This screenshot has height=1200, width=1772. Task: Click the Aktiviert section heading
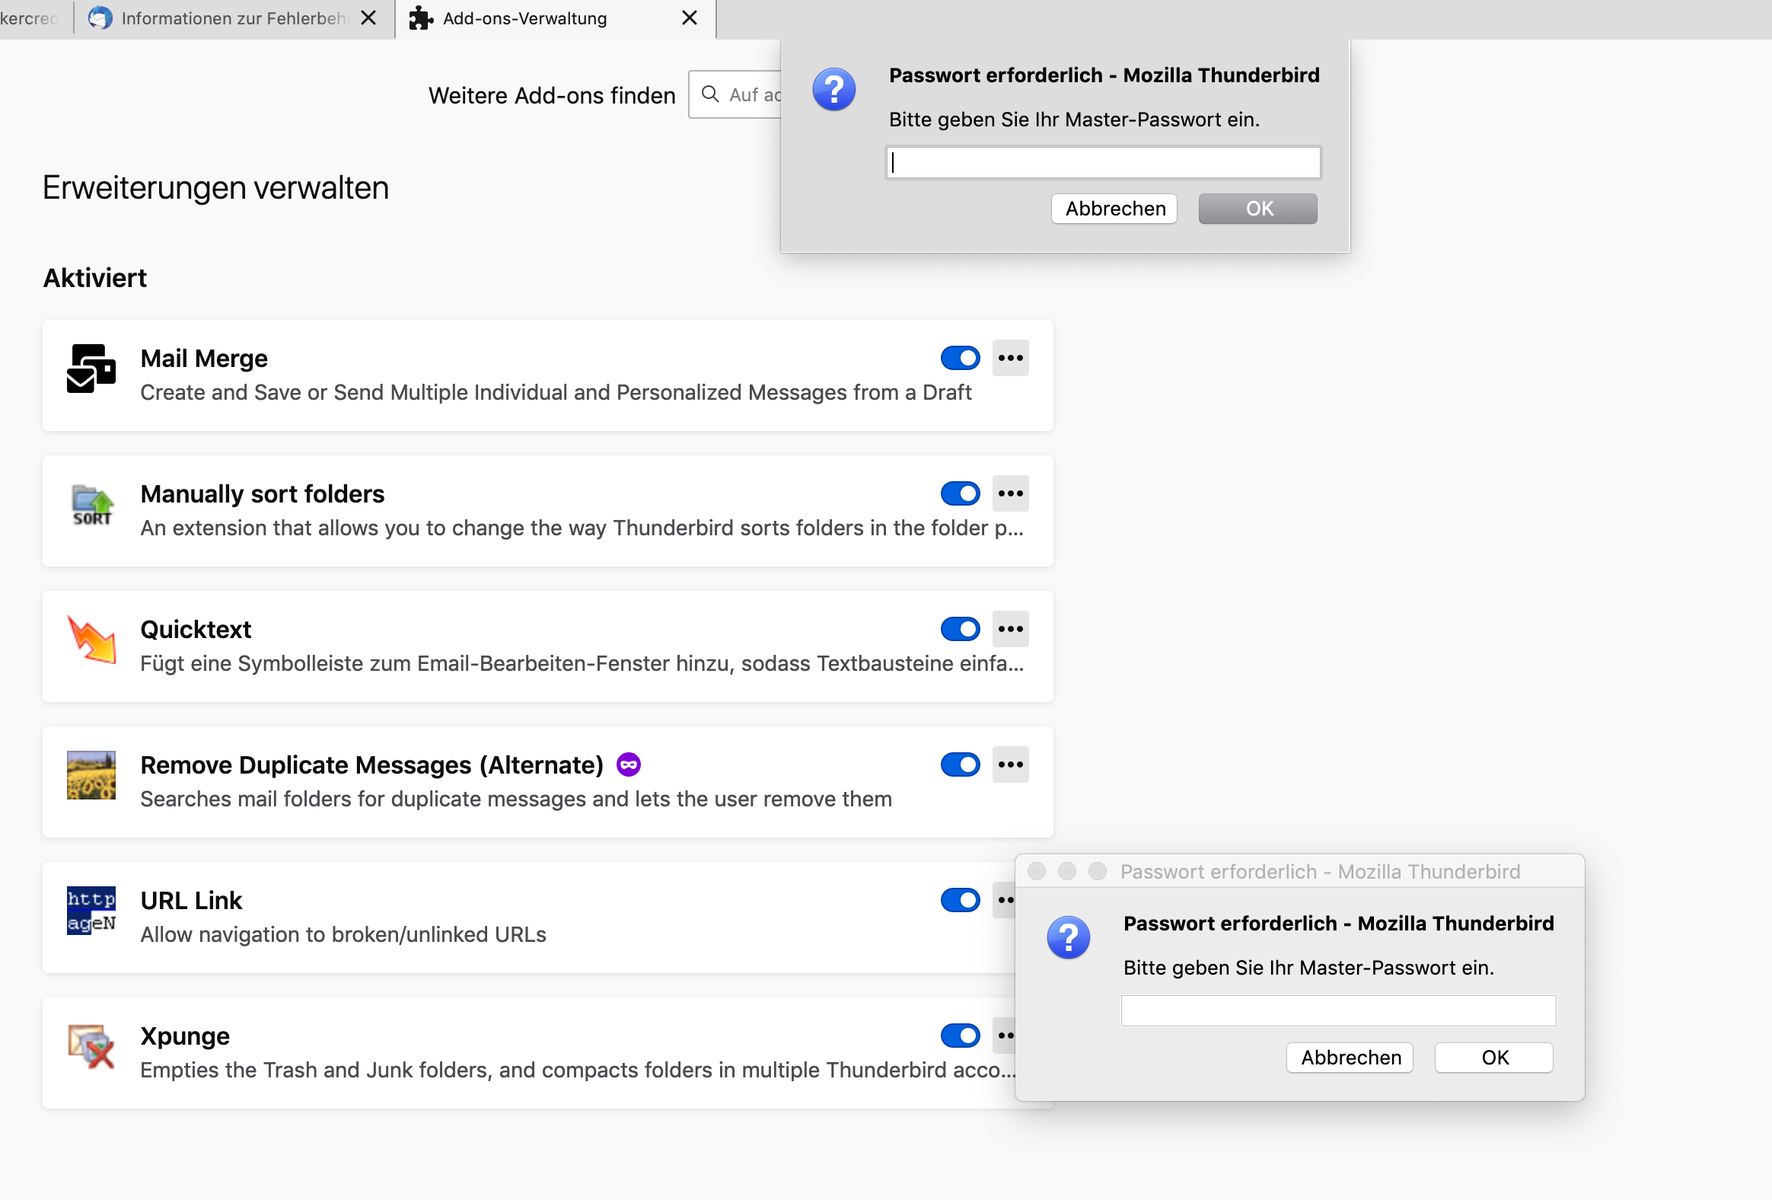pyautogui.click(x=95, y=278)
